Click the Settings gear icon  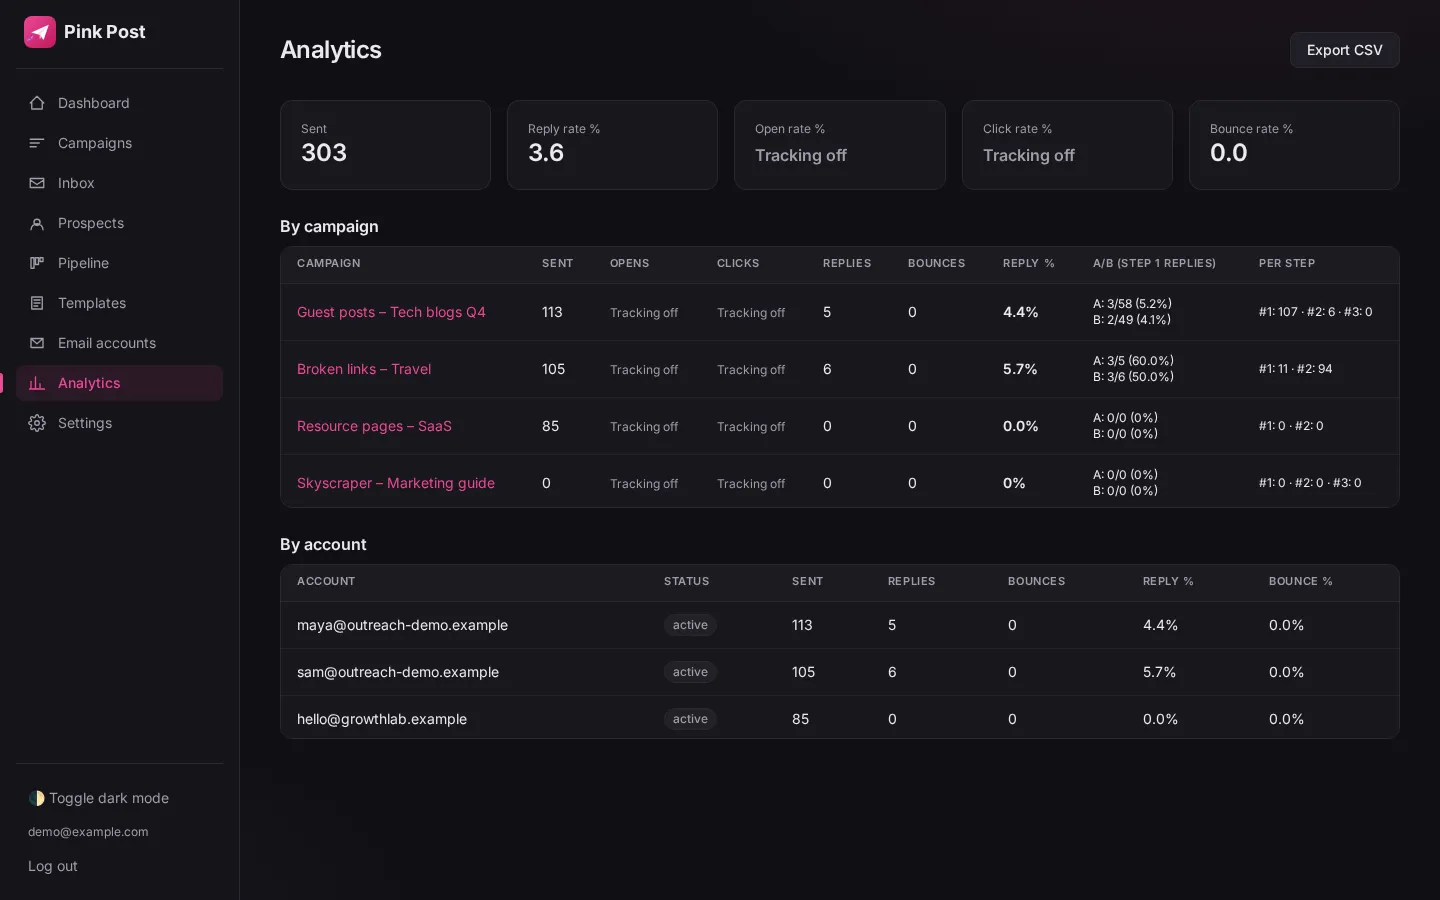[x=37, y=423]
